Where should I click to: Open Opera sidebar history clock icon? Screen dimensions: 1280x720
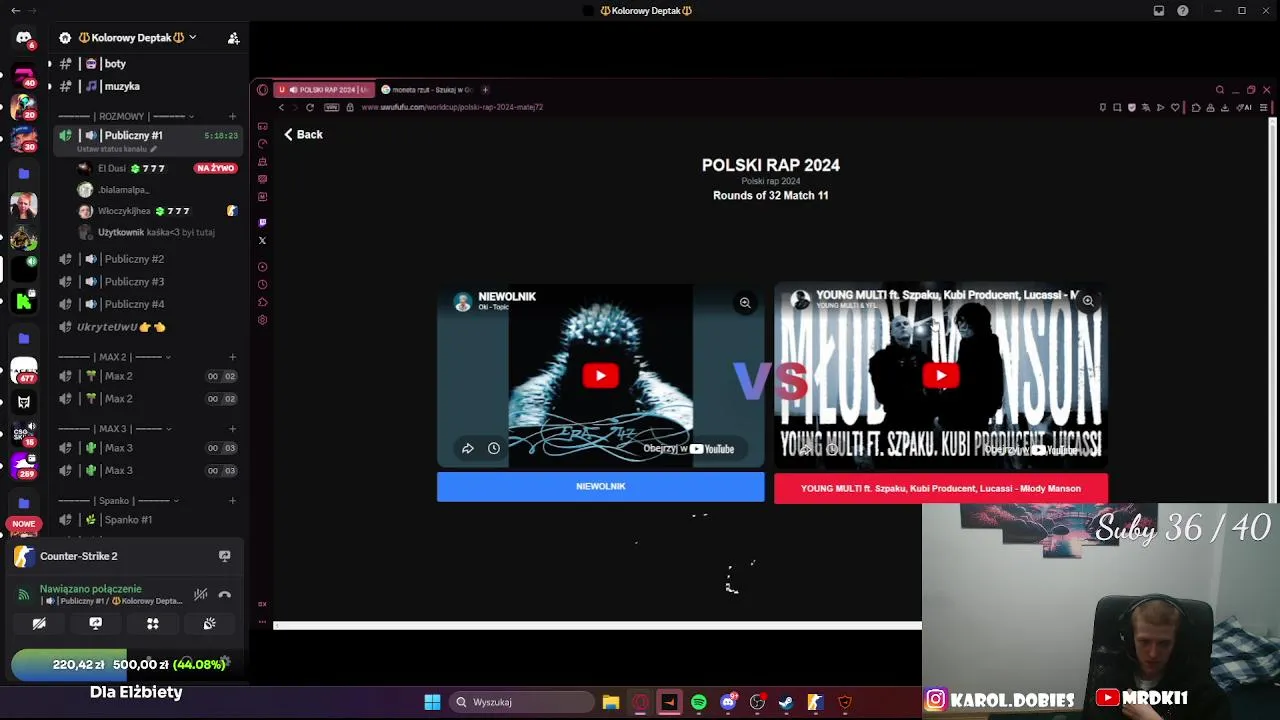pos(262,284)
